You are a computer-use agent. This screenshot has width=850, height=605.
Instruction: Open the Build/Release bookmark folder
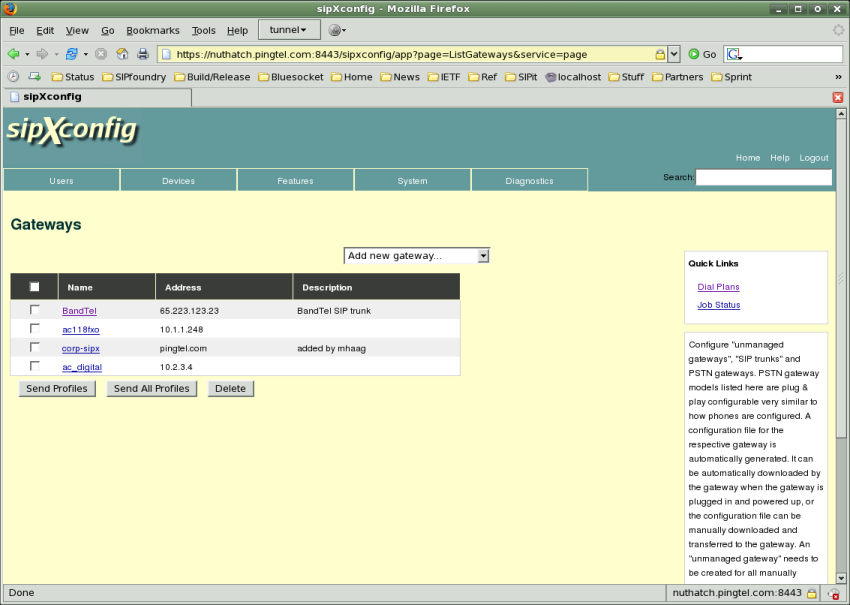pyautogui.click(x=212, y=77)
